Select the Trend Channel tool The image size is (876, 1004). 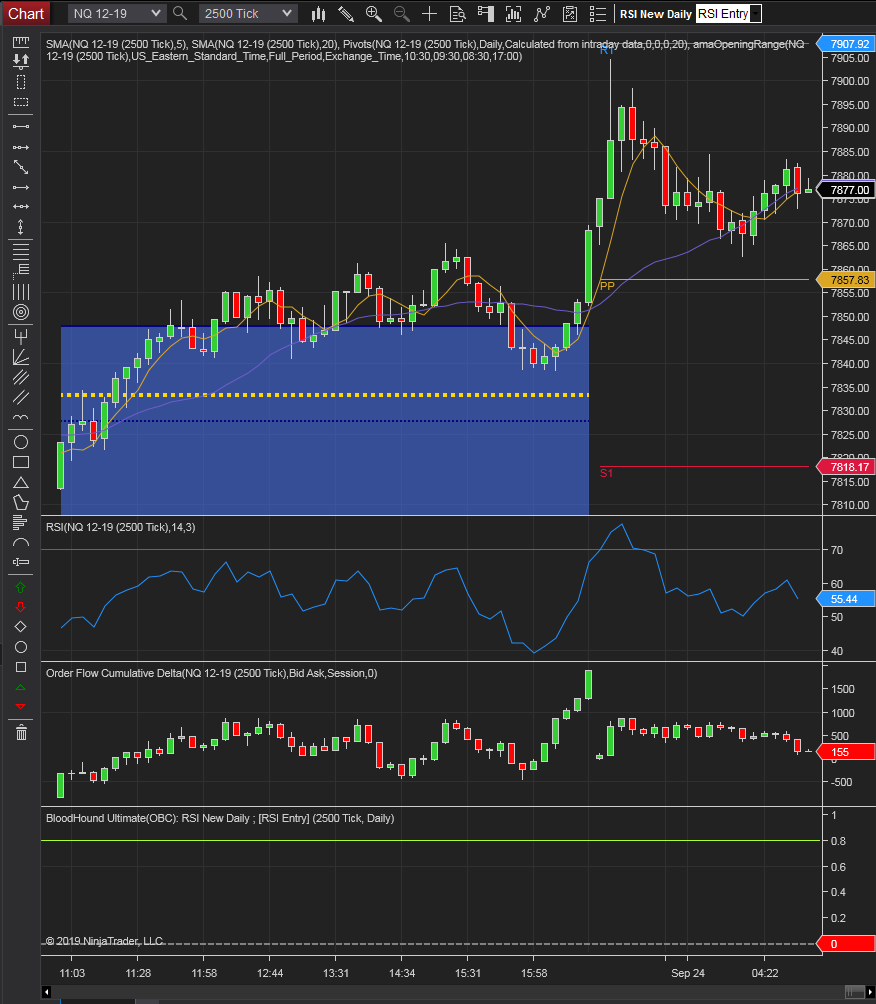pos(20,398)
